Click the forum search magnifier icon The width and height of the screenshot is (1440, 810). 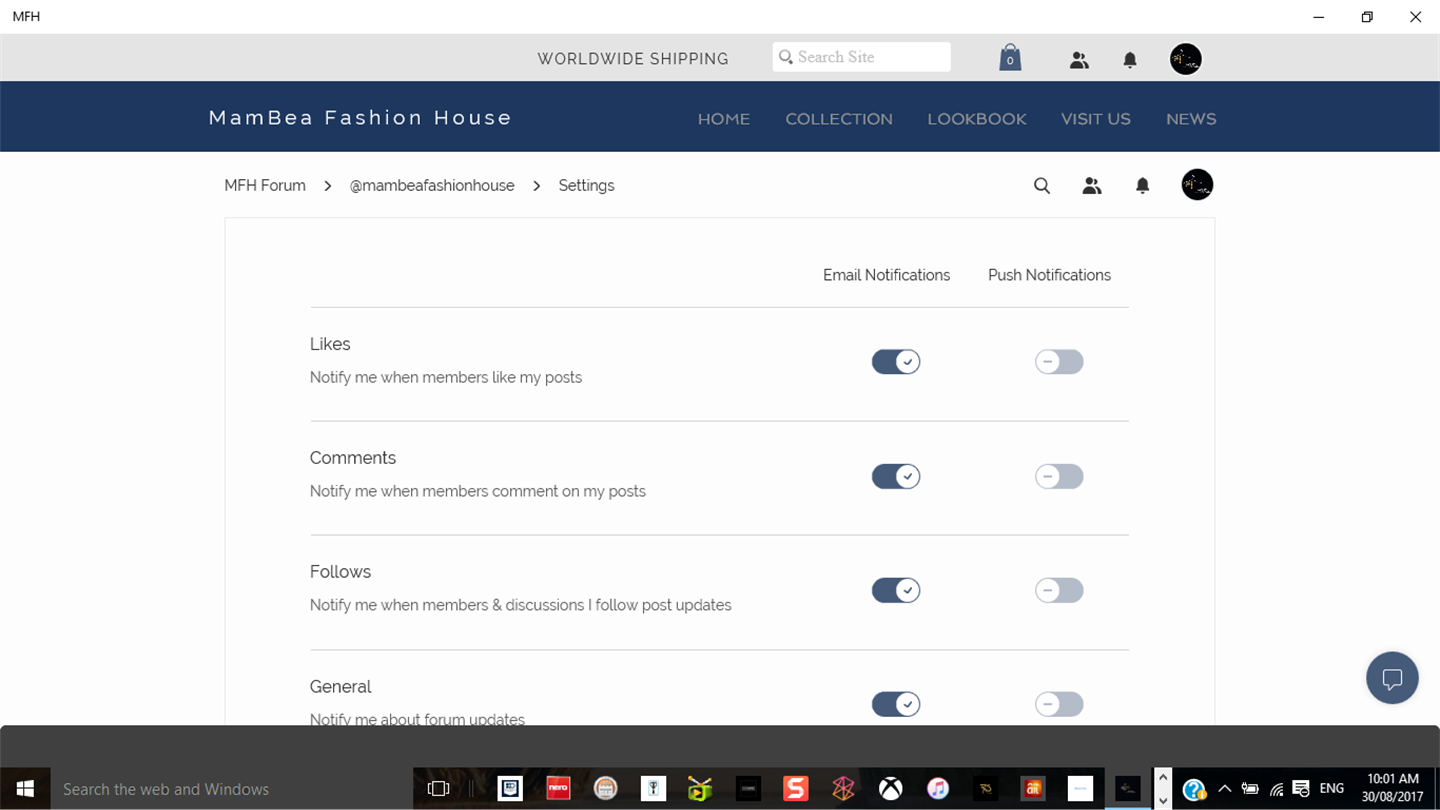(1042, 186)
